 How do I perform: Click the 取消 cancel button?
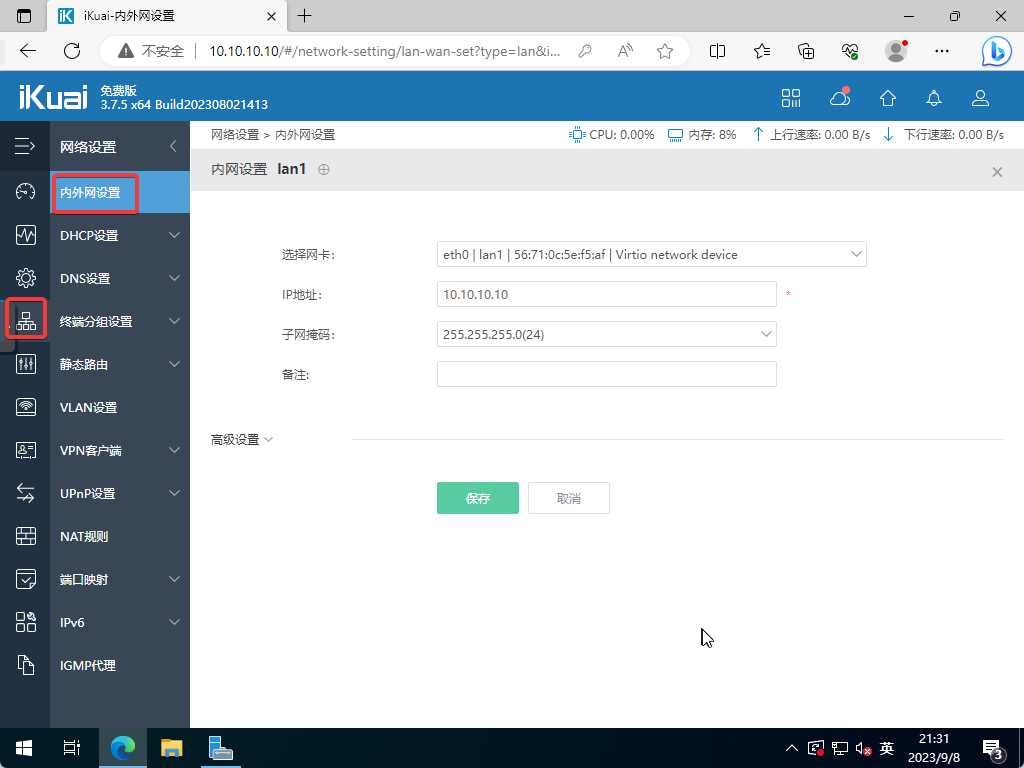pyautogui.click(x=568, y=498)
